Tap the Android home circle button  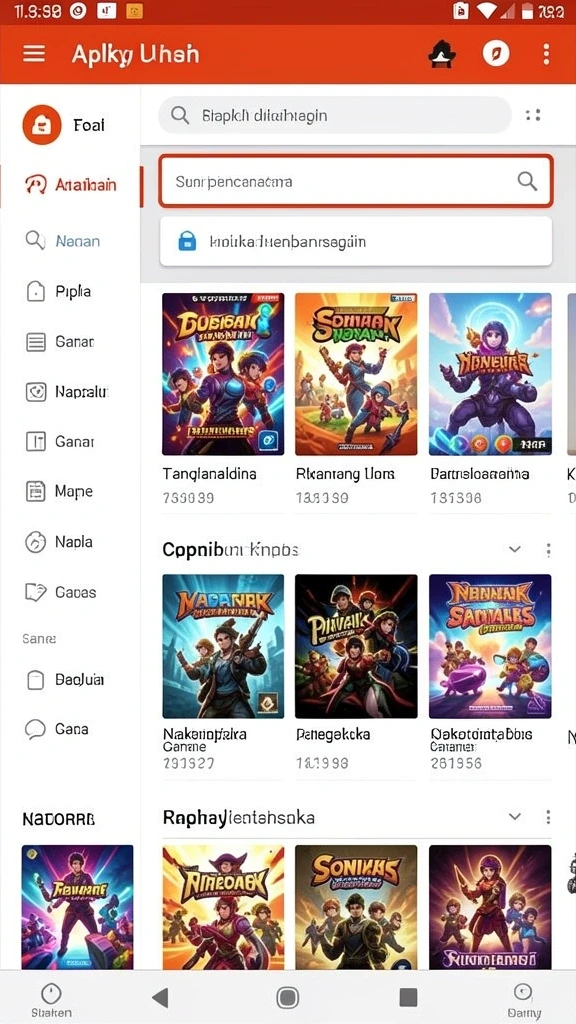click(287, 997)
